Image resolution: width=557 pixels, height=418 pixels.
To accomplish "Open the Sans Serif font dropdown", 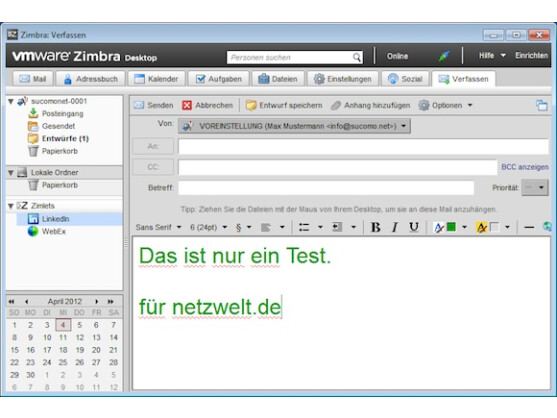I will 158,227.
